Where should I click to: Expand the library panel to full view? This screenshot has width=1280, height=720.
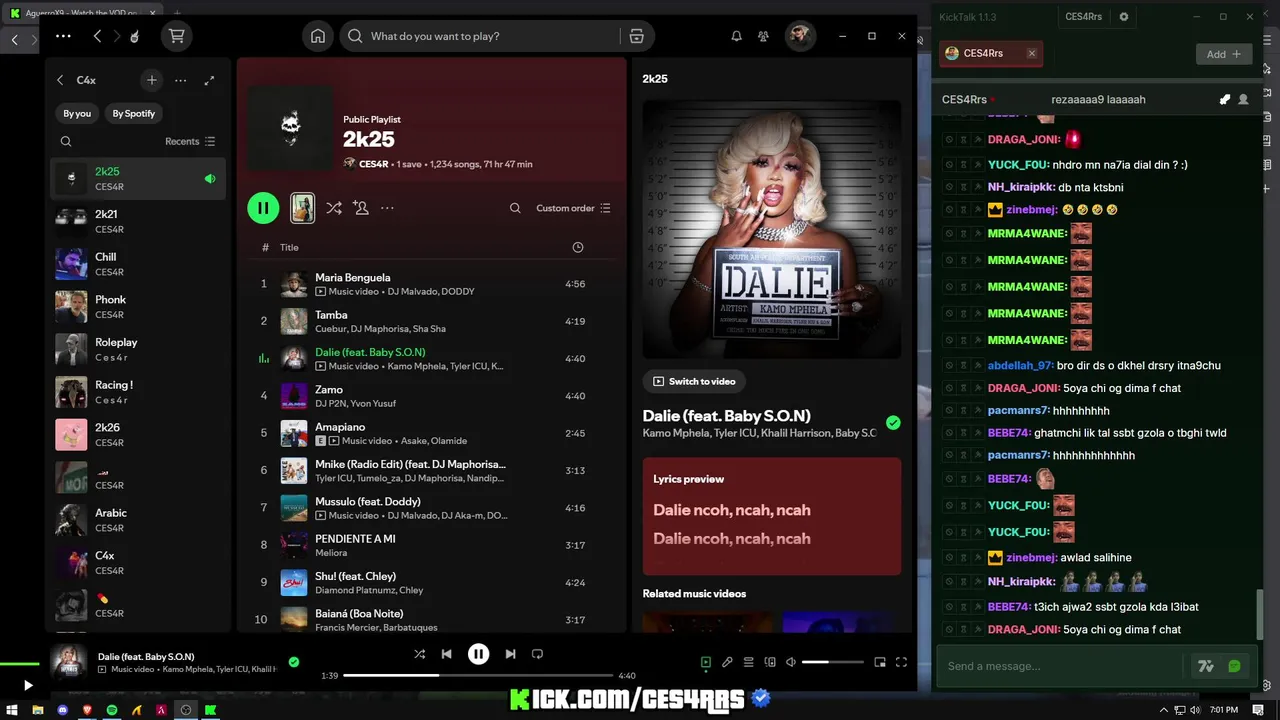209,80
